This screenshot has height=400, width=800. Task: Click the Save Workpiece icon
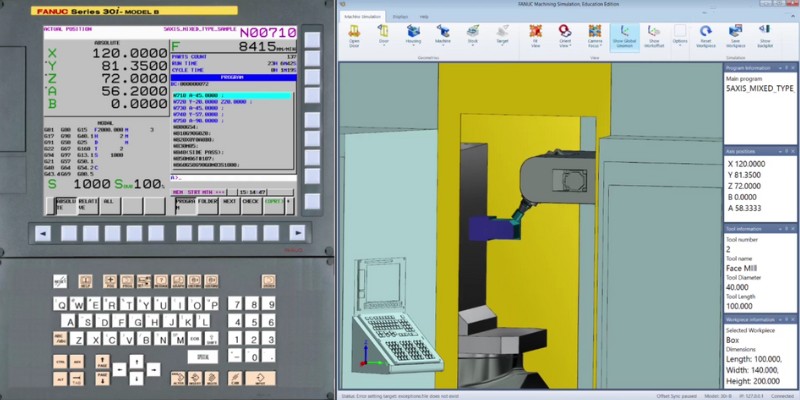735,36
